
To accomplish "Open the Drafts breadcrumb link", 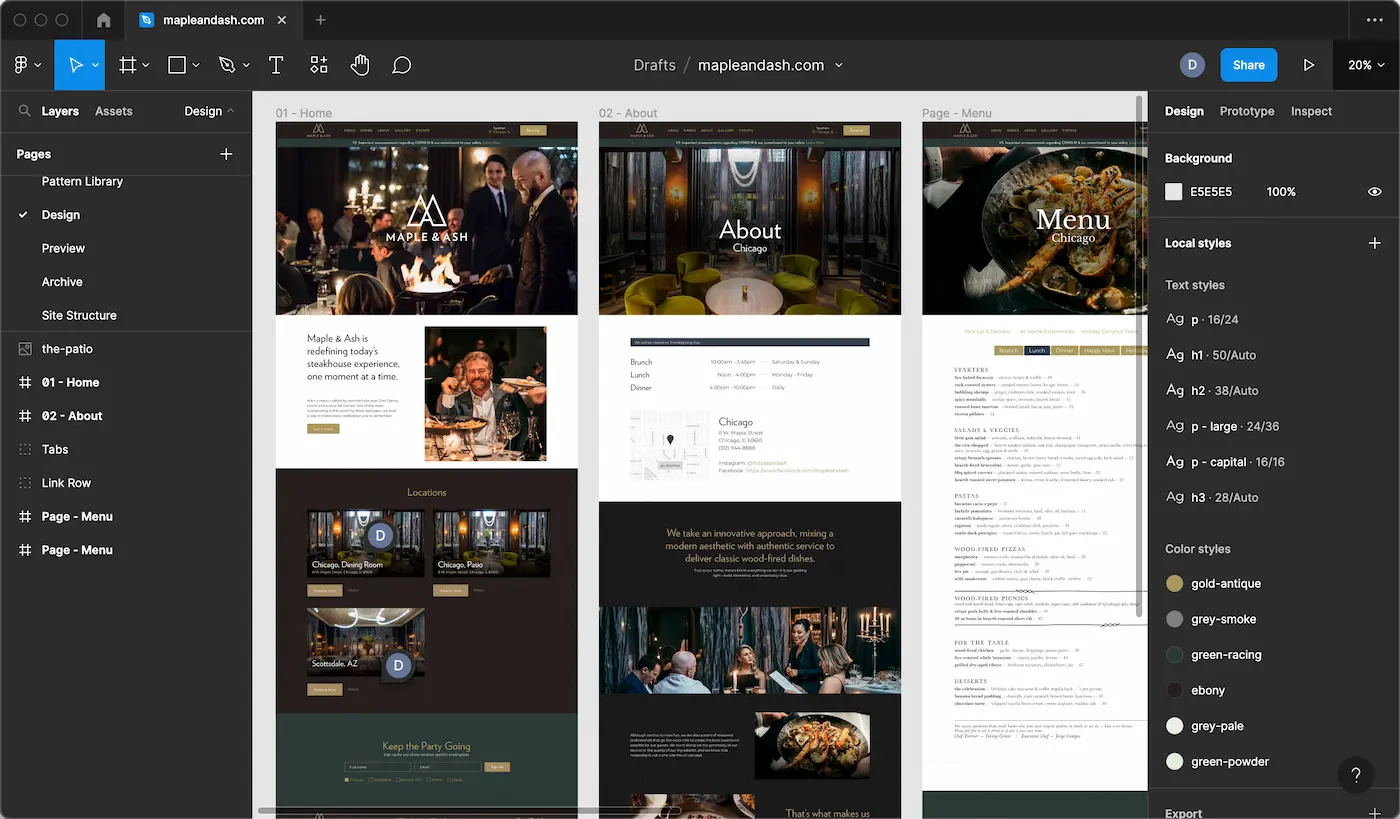I will click(655, 65).
